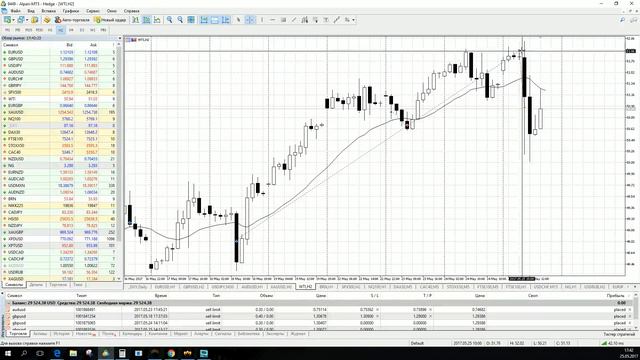Select H4 timeframe
This screenshot has height=360, width=640.
71,30
